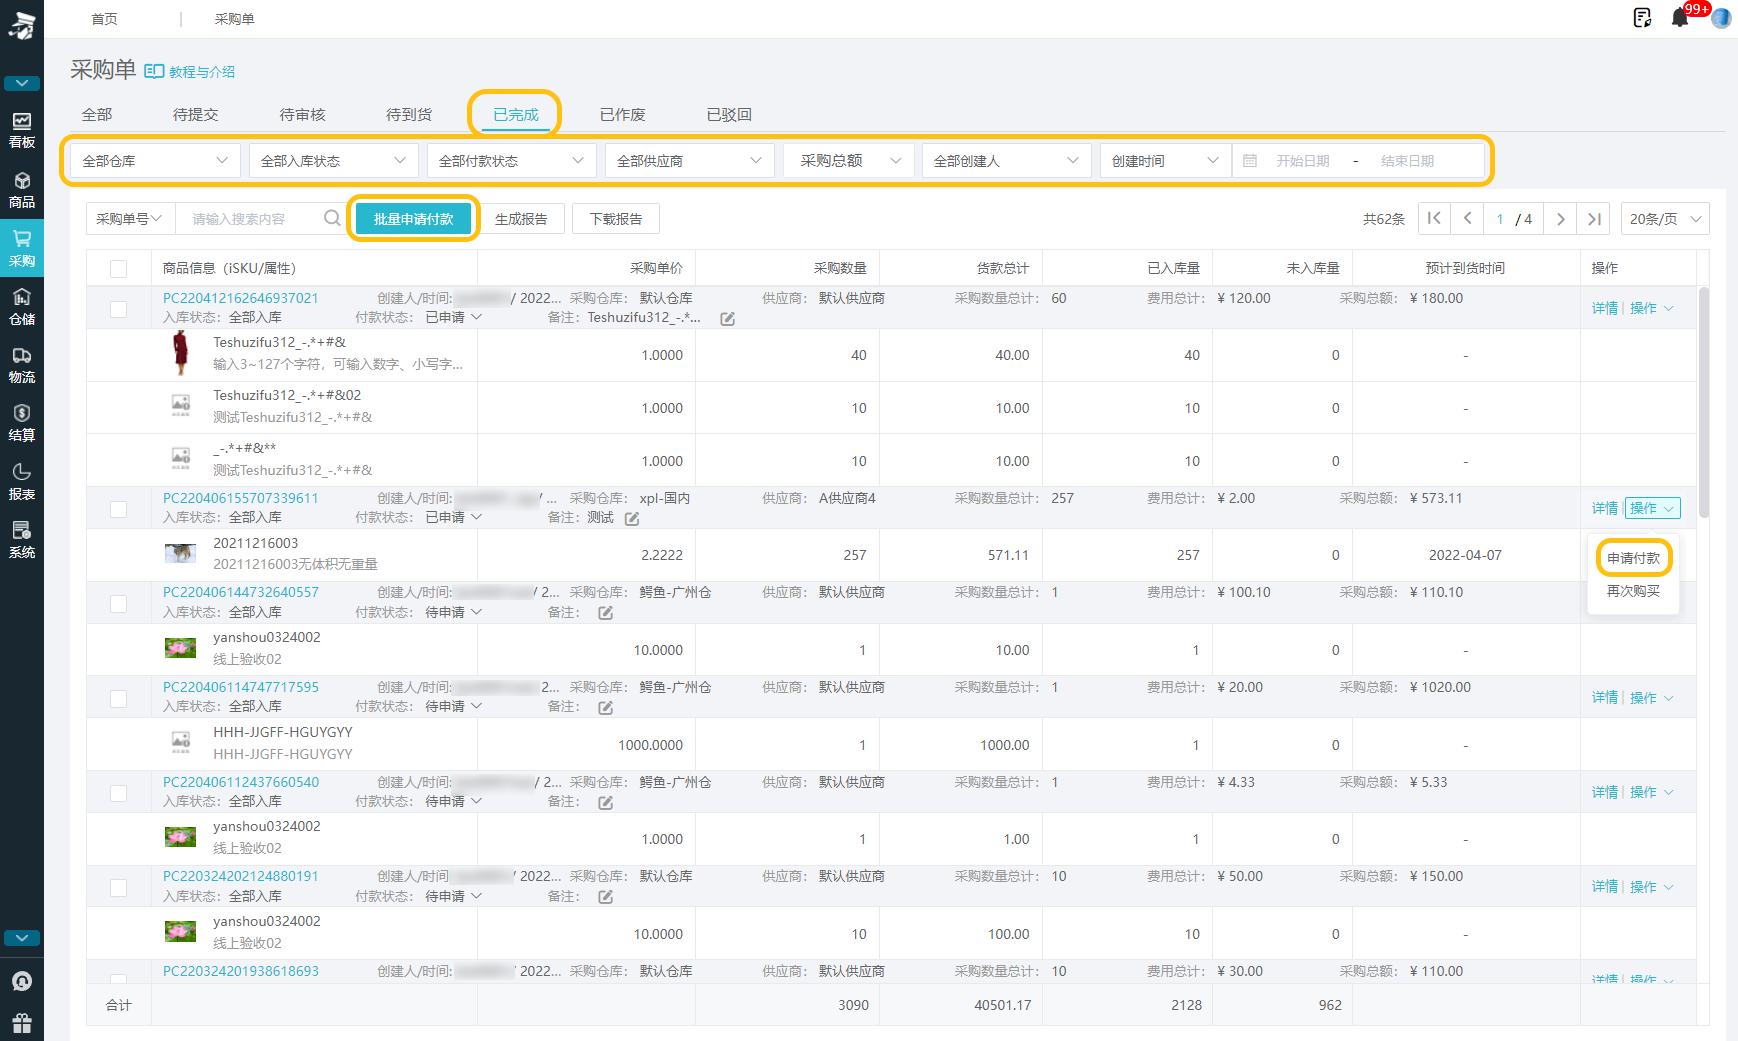Check the box for order PC220406155707339611
This screenshot has width=1738, height=1041.
tap(118, 509)
